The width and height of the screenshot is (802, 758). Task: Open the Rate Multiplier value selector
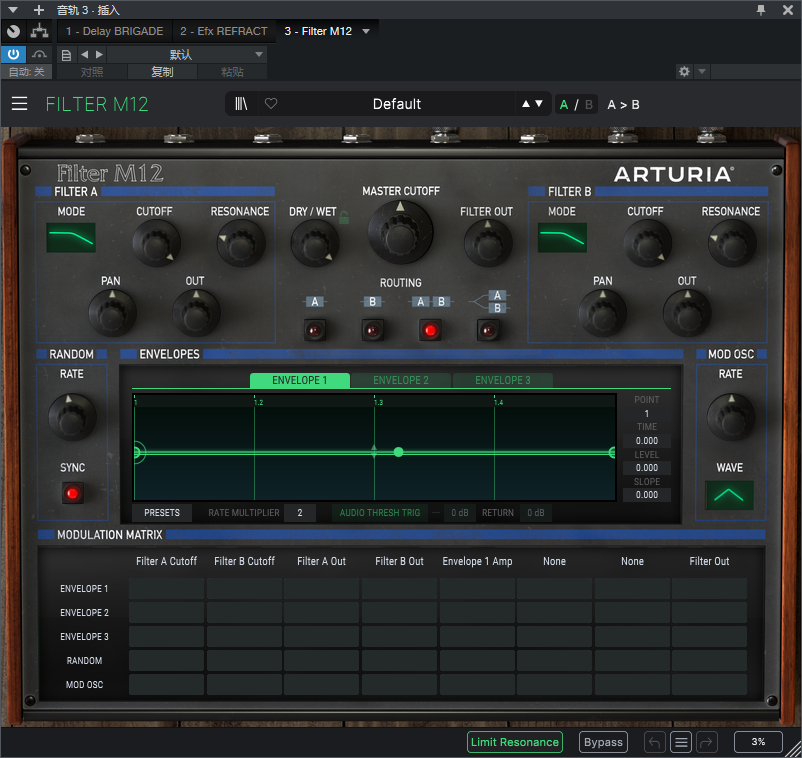click(x=300, y=512)
